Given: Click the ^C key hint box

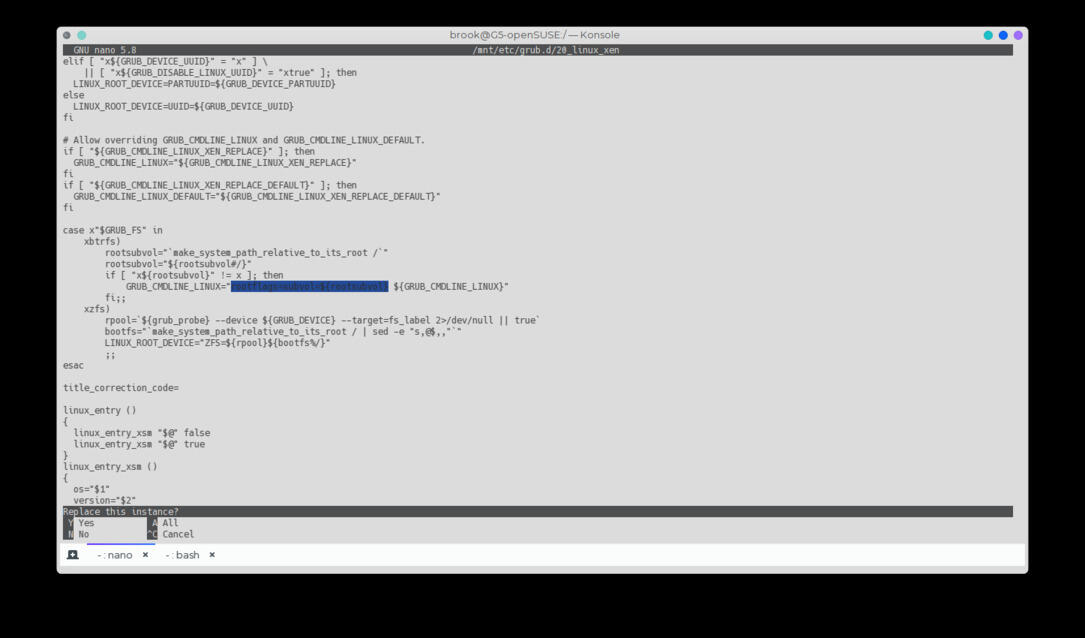Looking at the screenshot, I should click(x=152, y=534).
